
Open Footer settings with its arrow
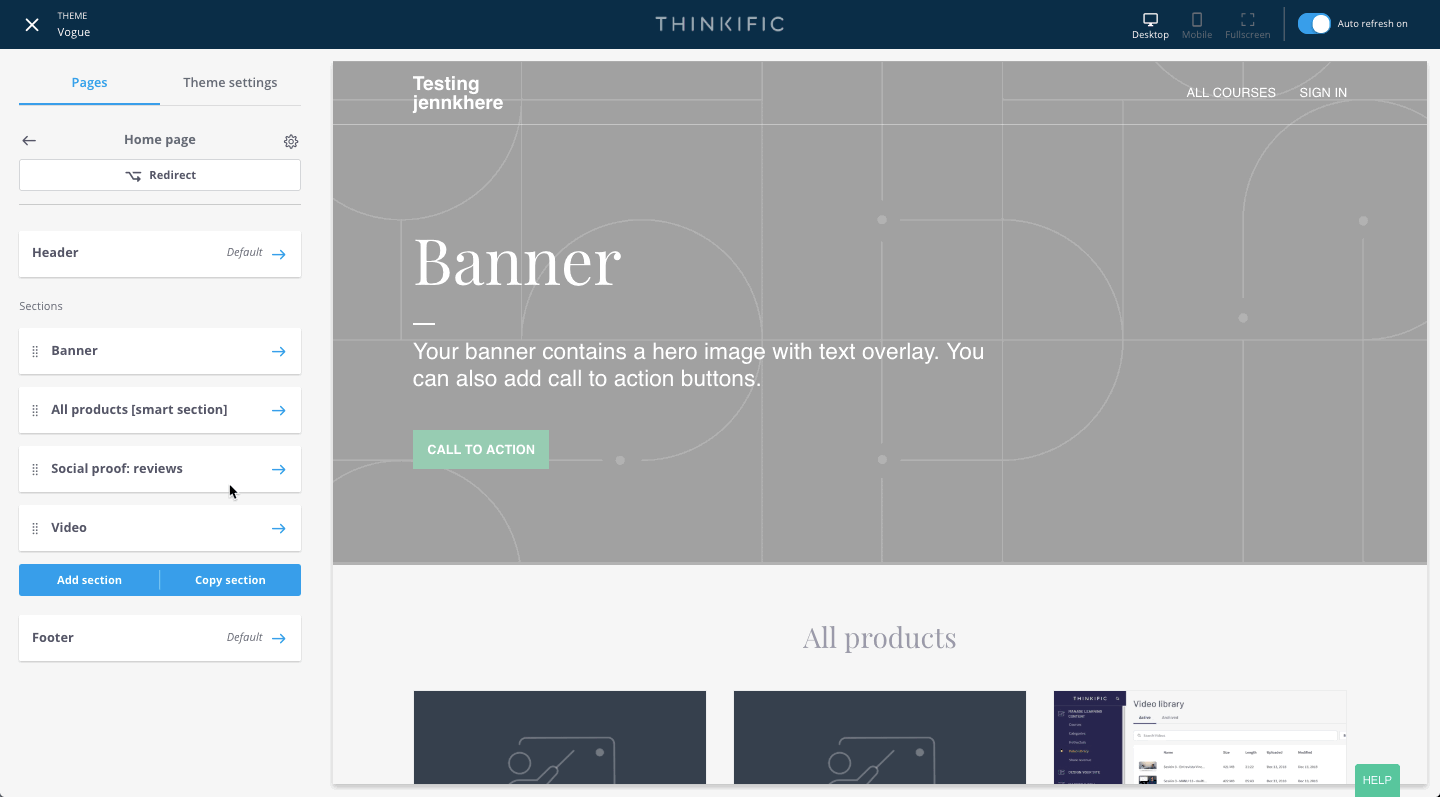(x=278, y=638)
